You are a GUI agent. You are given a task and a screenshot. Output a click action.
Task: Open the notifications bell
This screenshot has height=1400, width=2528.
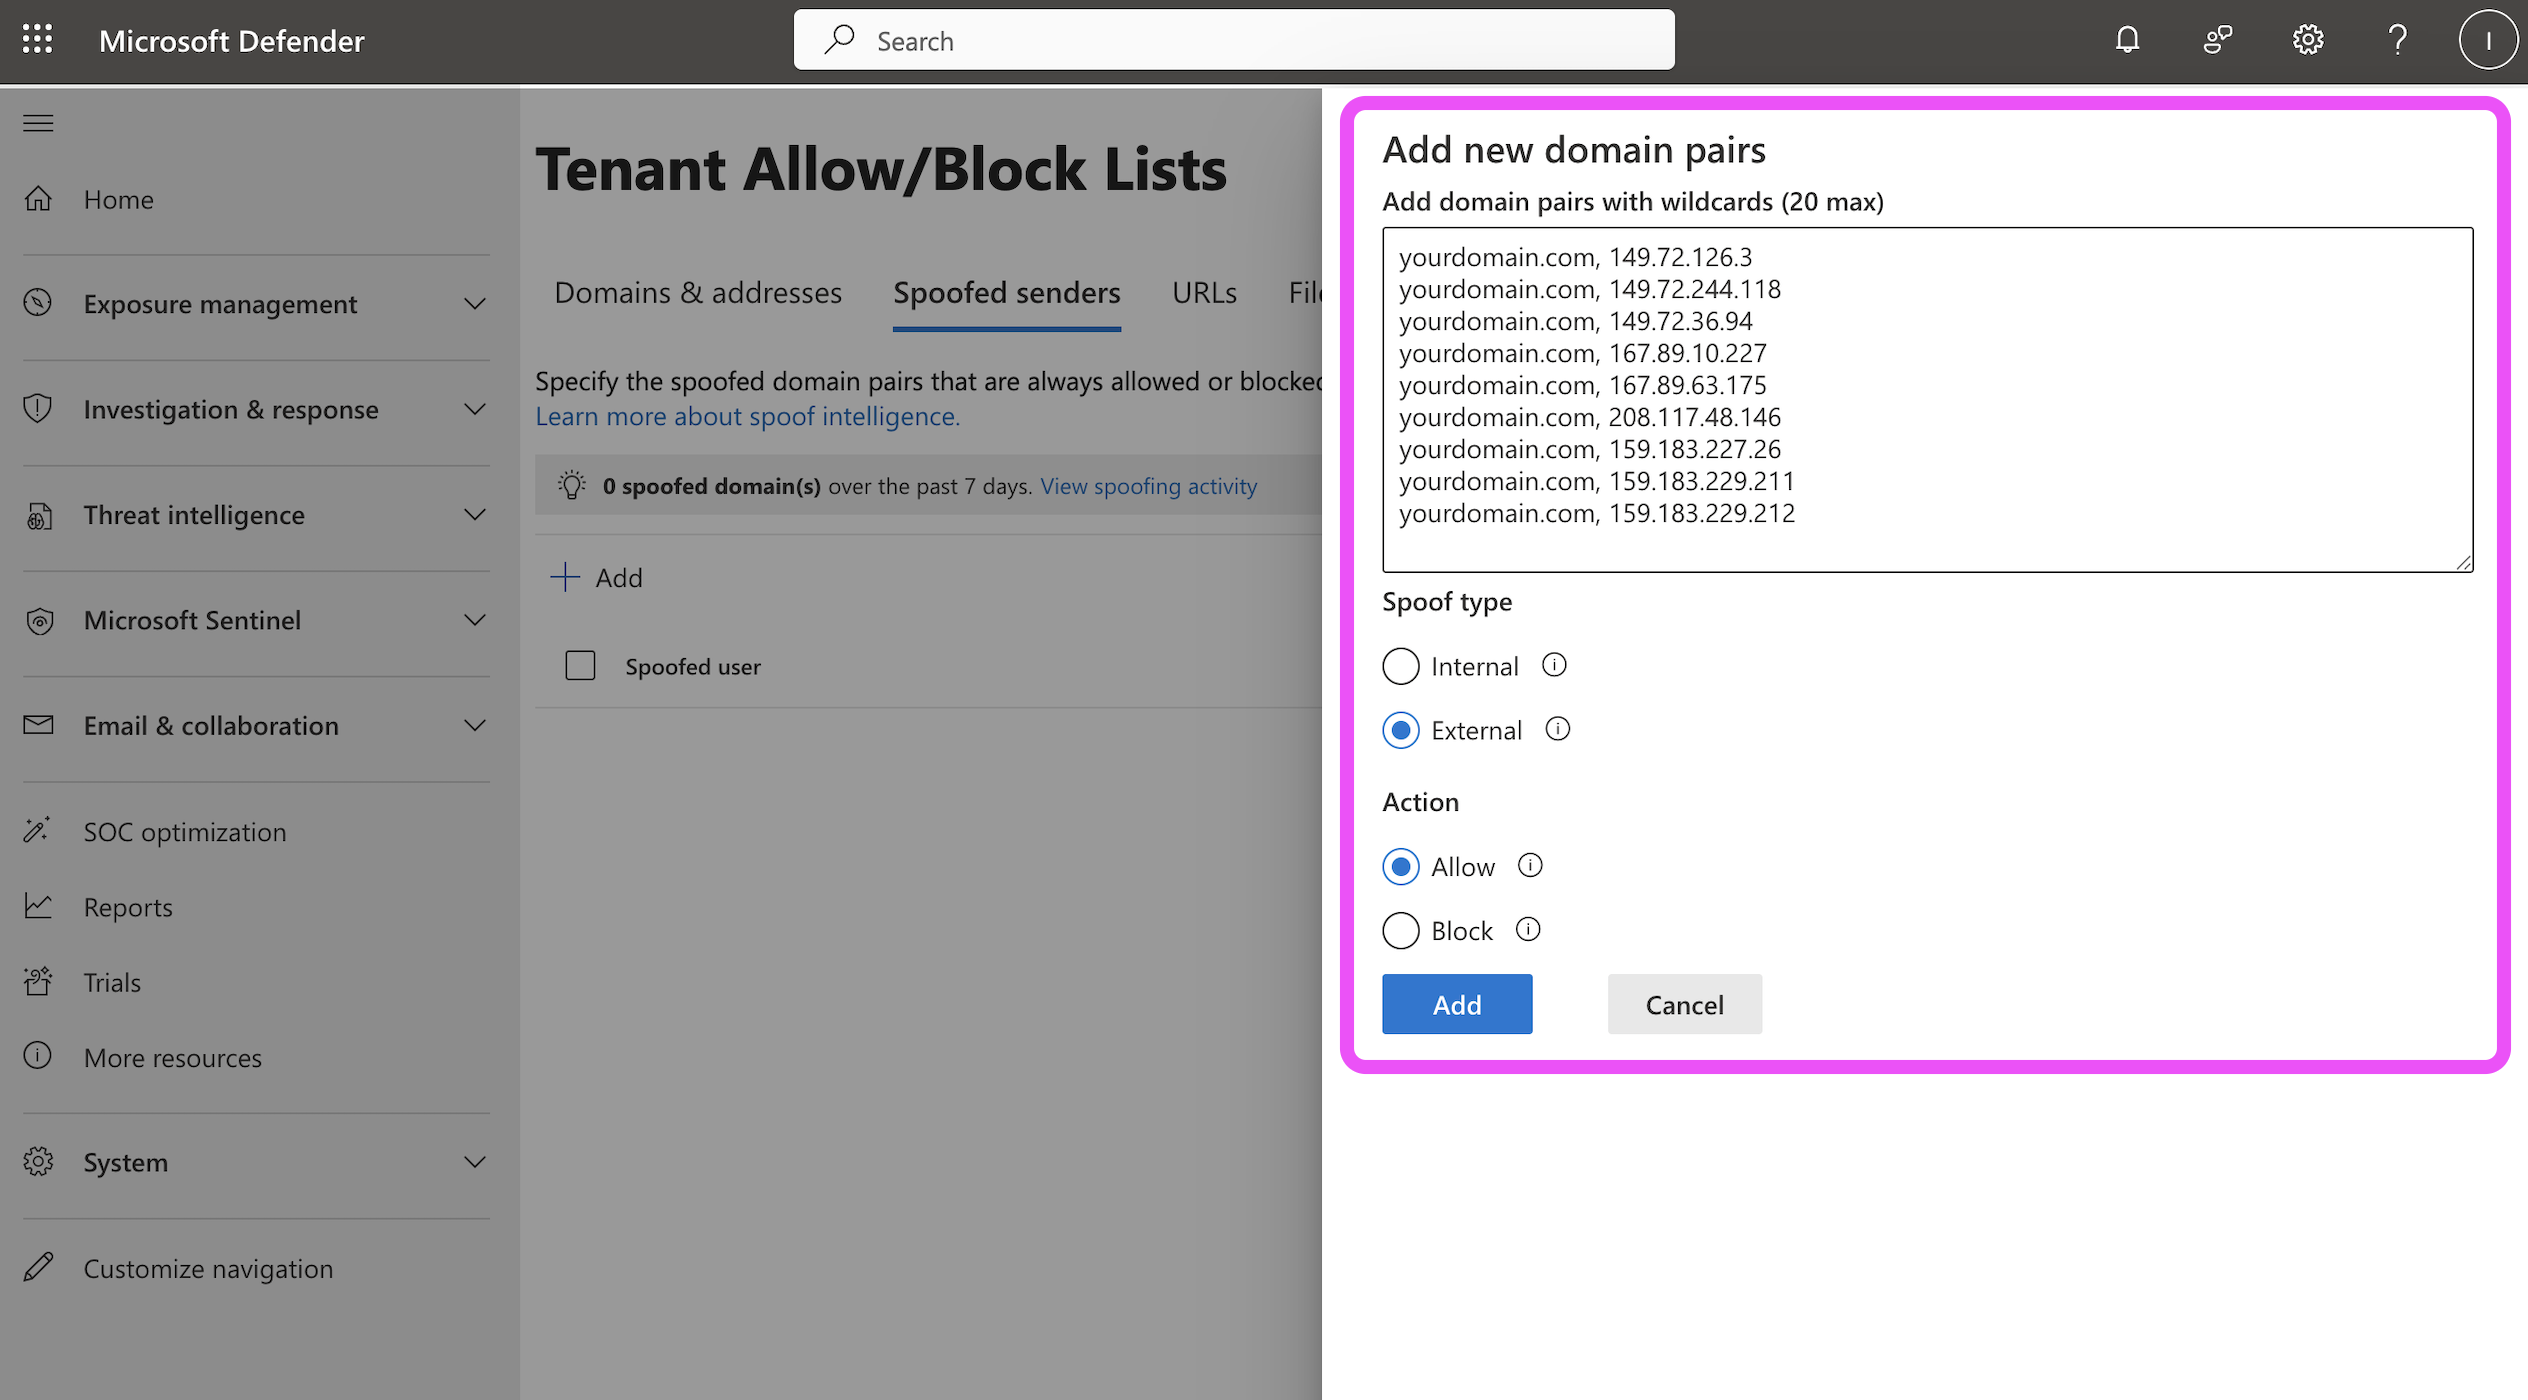[2127, 40]
